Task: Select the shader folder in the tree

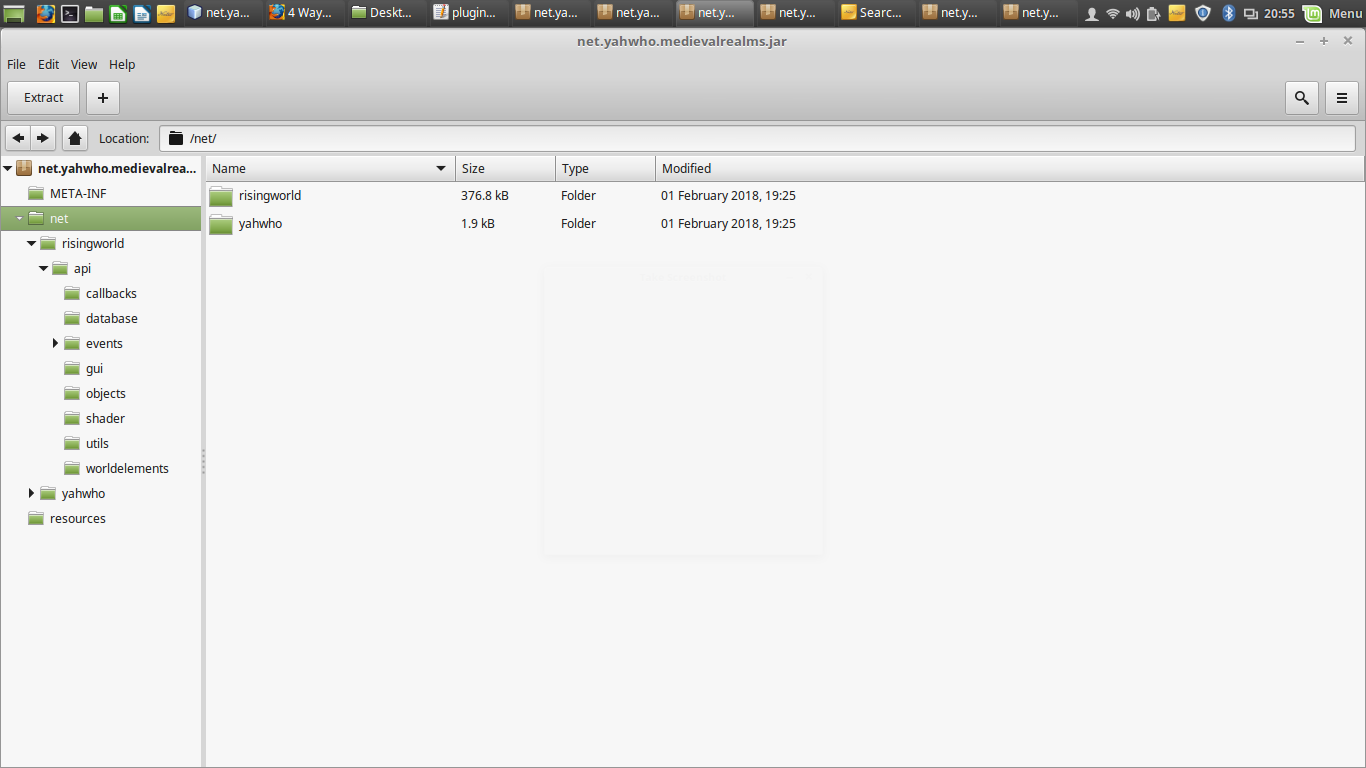Action: [105, 418]
